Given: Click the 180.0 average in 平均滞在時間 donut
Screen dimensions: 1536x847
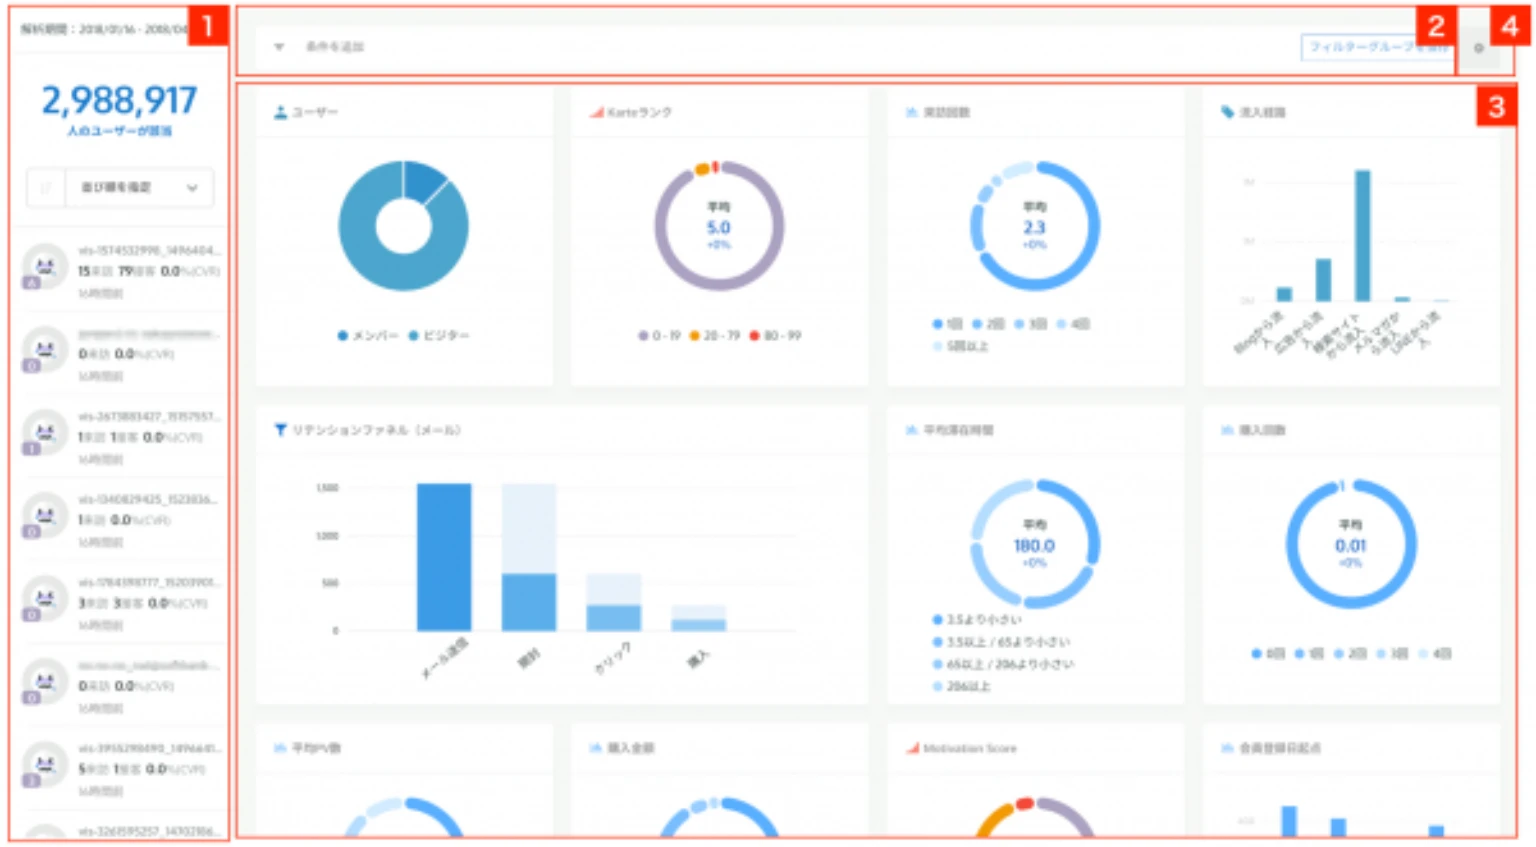Looking at the screenshot, I should pos(1034,545).
